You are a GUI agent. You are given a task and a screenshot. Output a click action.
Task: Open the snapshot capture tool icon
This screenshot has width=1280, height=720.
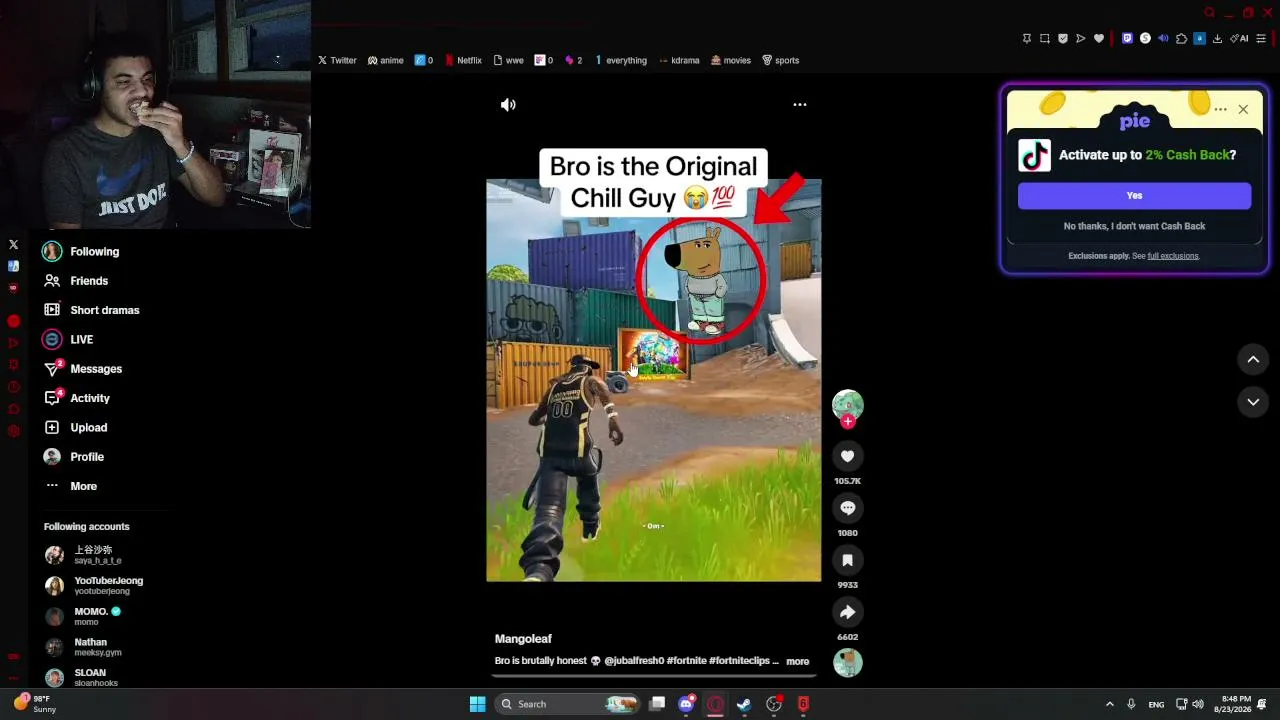coord(1045,39)
